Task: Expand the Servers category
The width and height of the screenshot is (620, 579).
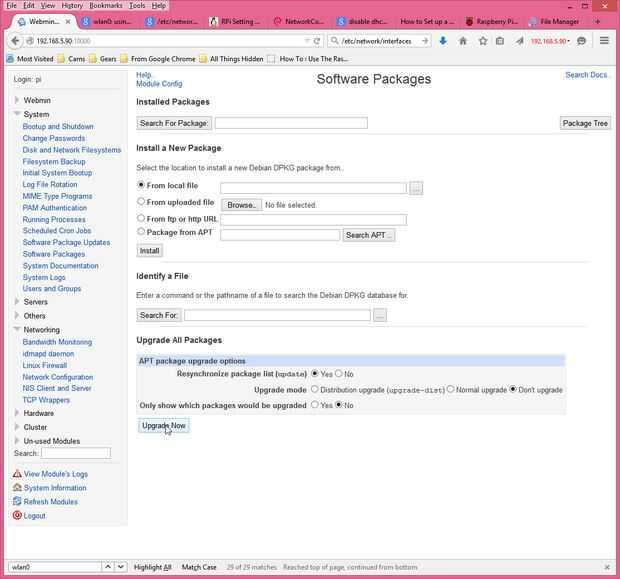Action: coord(17,301)
